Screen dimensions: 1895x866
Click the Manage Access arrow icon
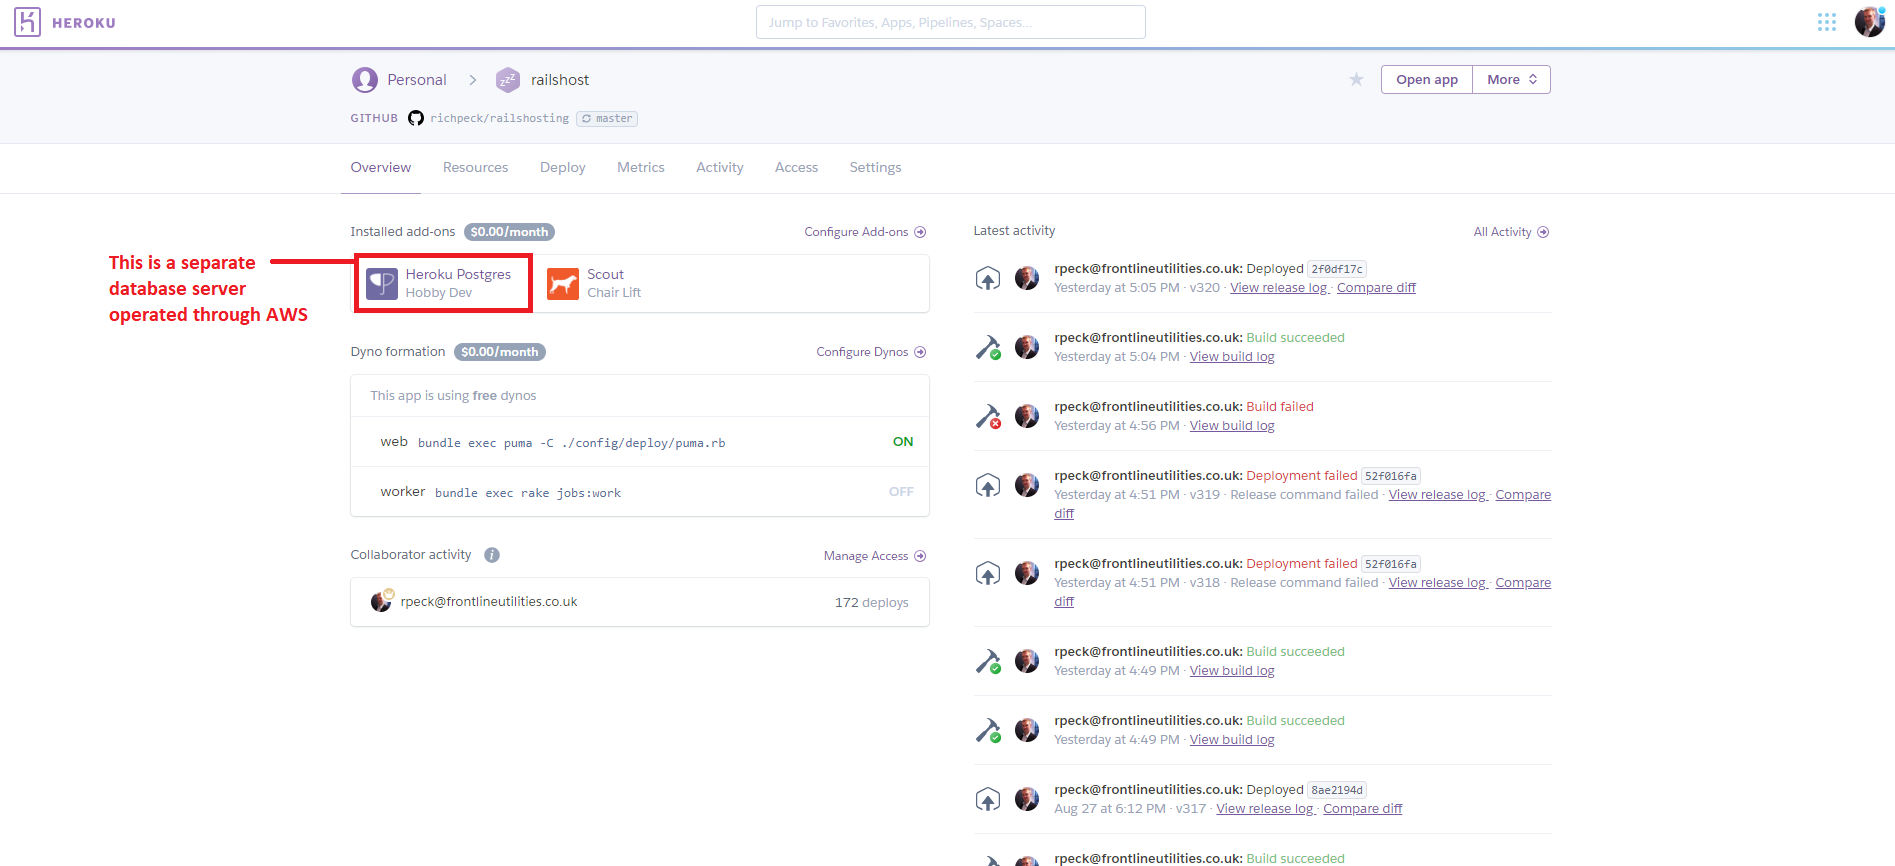tap(920, 556)
